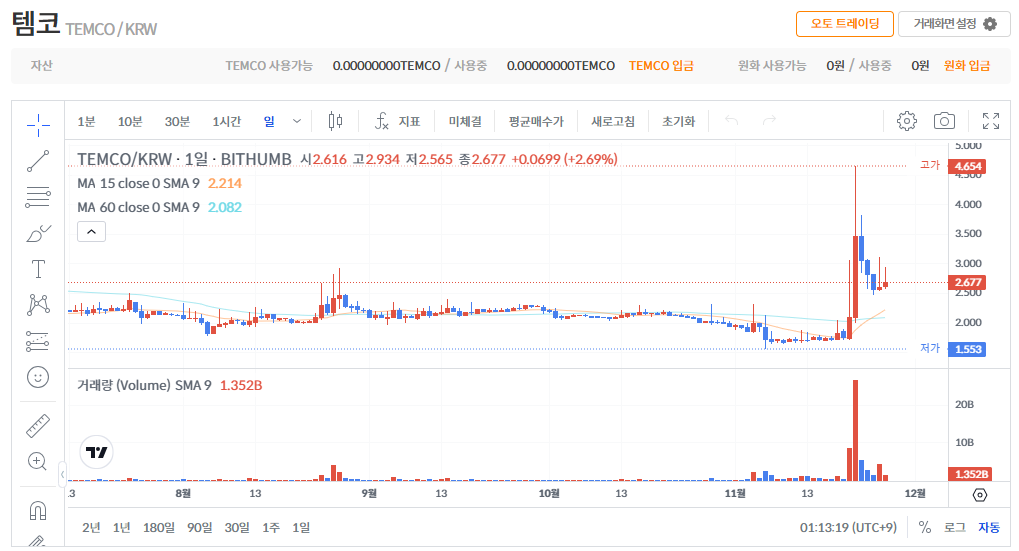Click the MA 60 close indicator legend
Image resolution: width=1019 pixels, height=551 pixels.
159,207
